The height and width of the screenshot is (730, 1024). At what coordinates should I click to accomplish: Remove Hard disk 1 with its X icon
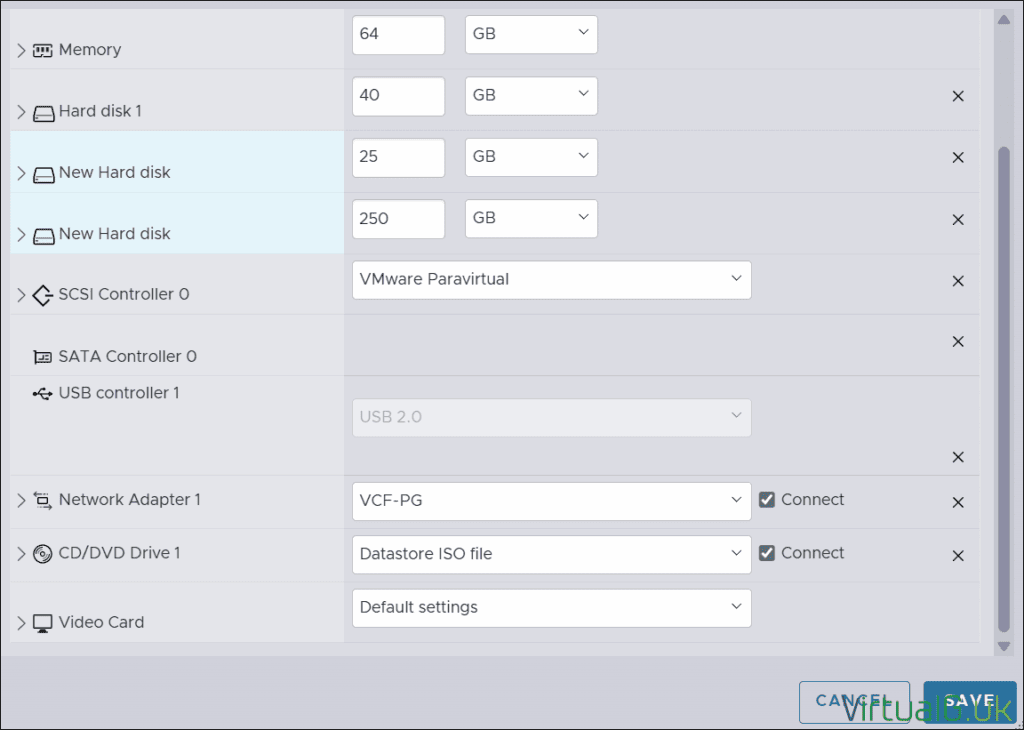[x=957, y=97]
